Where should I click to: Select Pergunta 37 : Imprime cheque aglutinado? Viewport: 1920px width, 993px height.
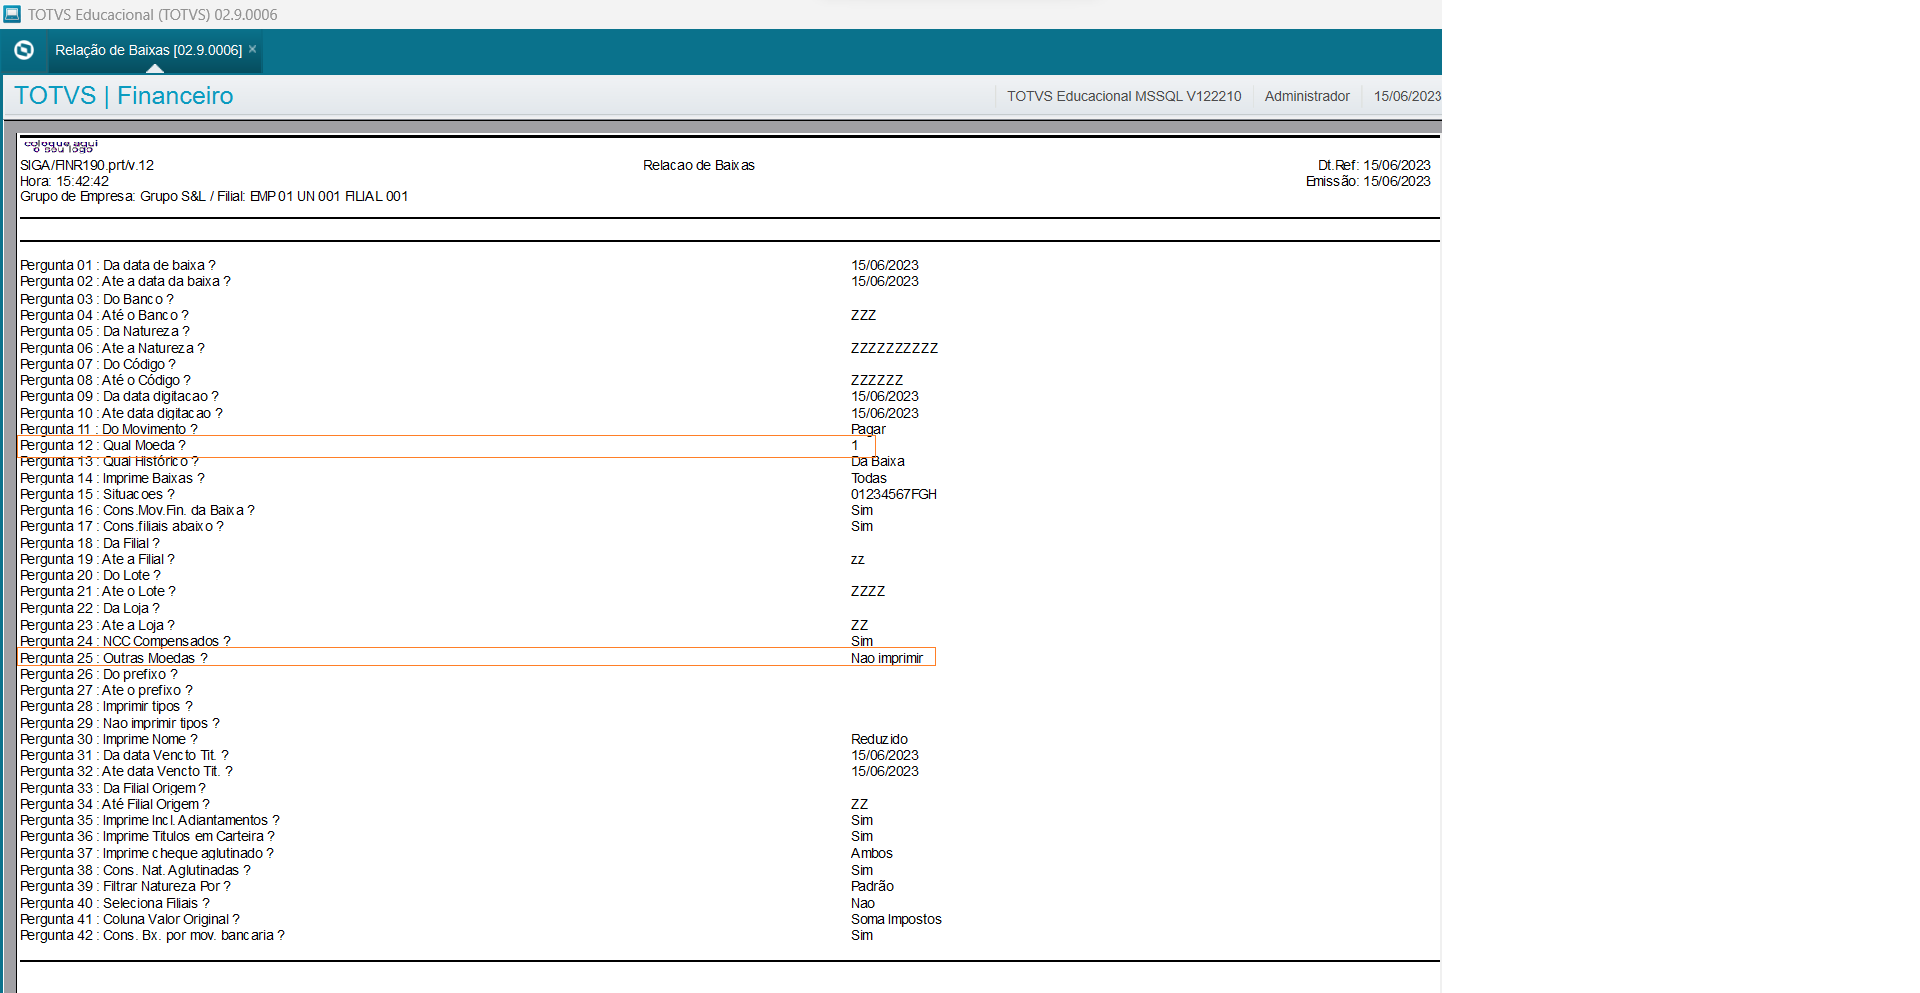[147, 853]
